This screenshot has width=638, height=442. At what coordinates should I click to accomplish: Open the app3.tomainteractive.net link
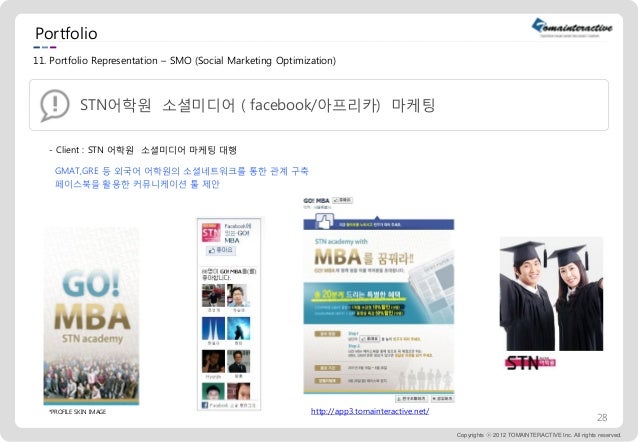369,411
